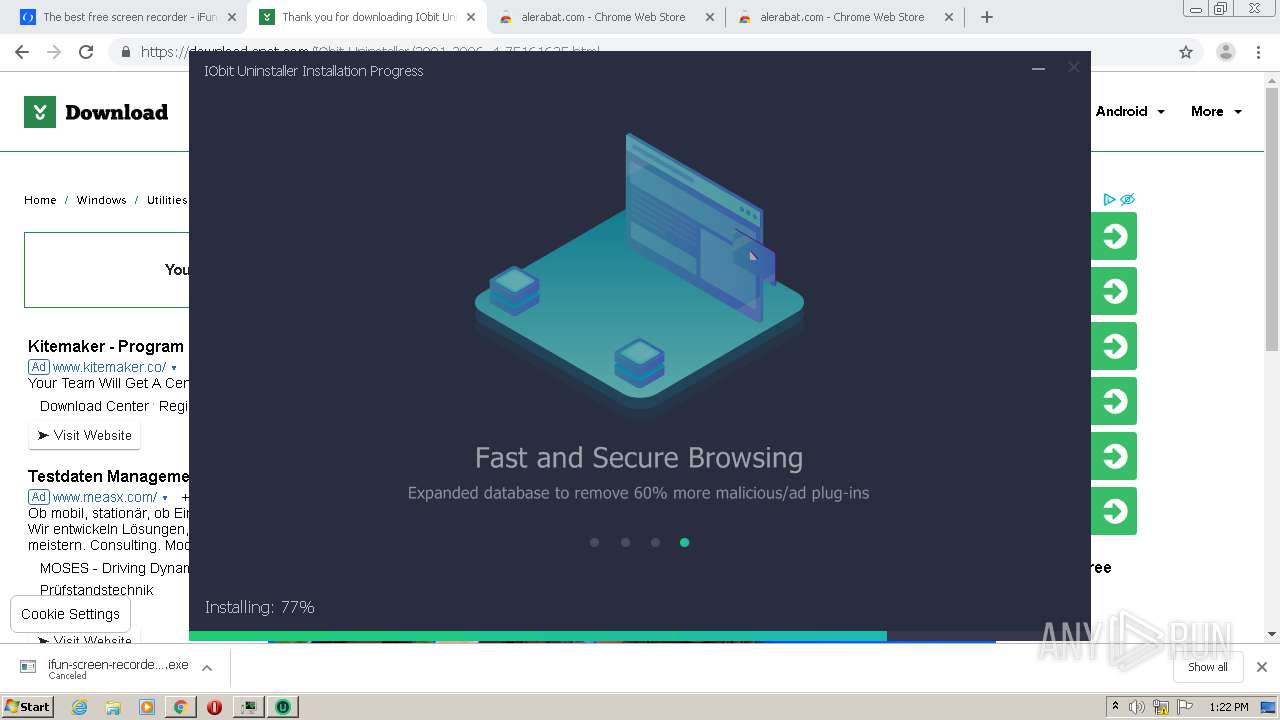Reload the current Chrome page
The height and width of the screenshot is (720, 1280).
[86, 52]
